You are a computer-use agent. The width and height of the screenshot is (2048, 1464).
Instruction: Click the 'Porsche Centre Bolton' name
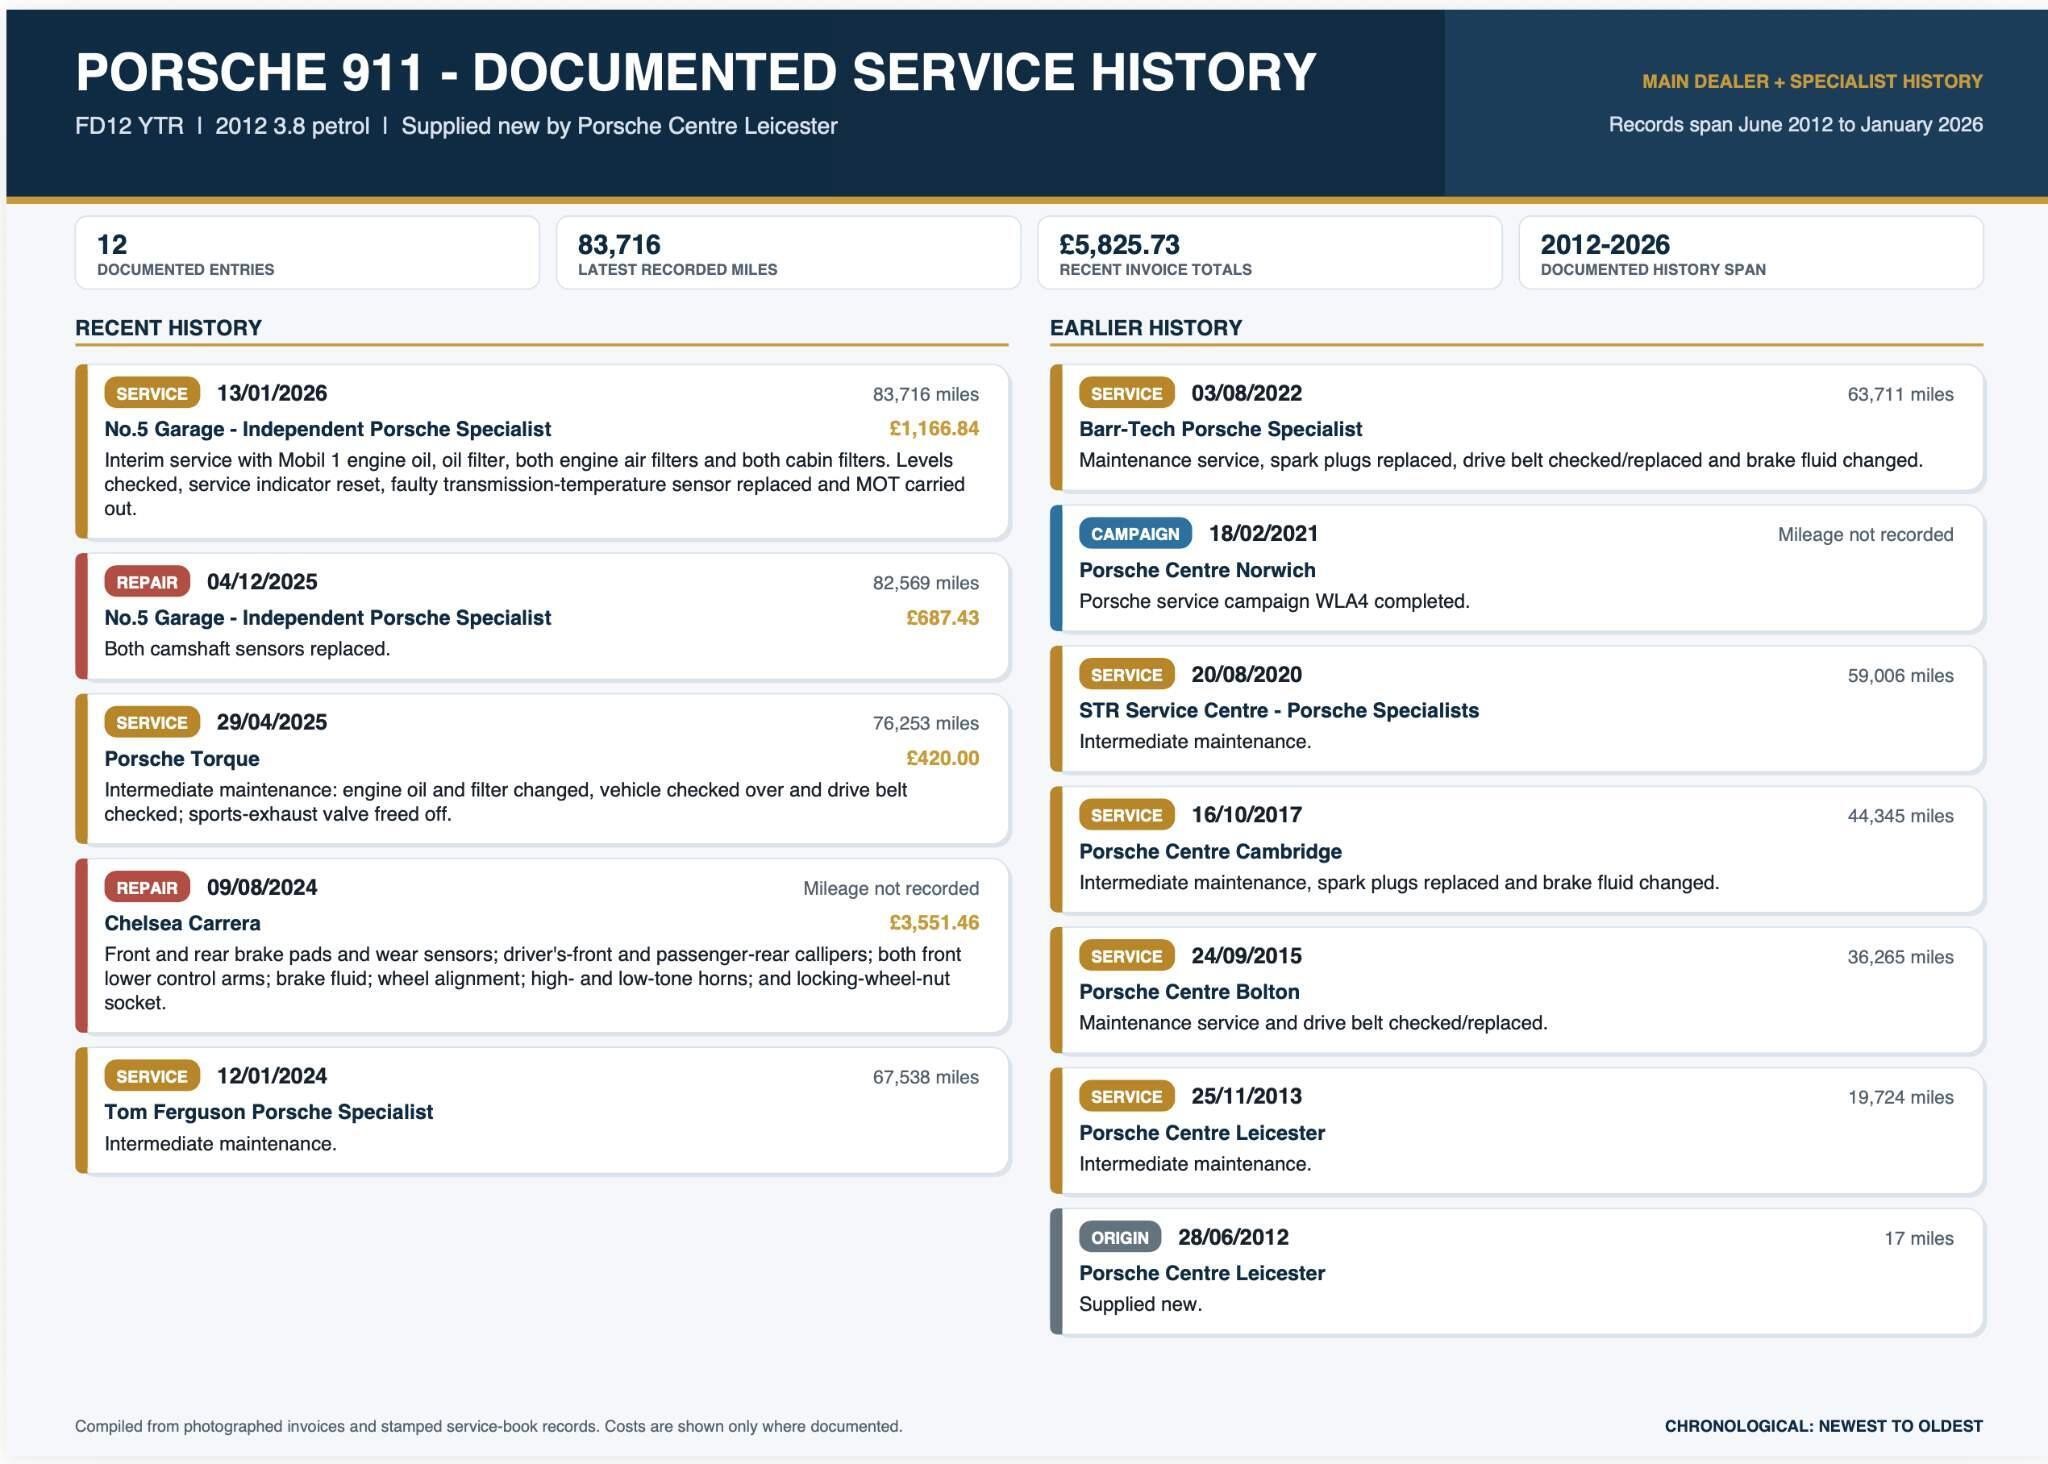click(x=1189, y=992)
